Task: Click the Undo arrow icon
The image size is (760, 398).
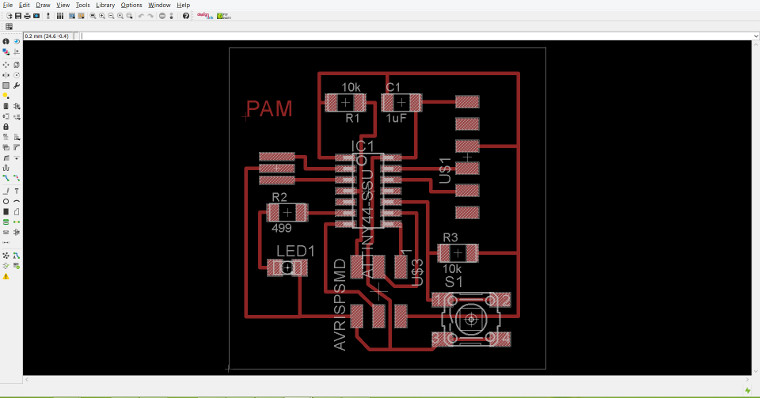Action: click(141, 16)
